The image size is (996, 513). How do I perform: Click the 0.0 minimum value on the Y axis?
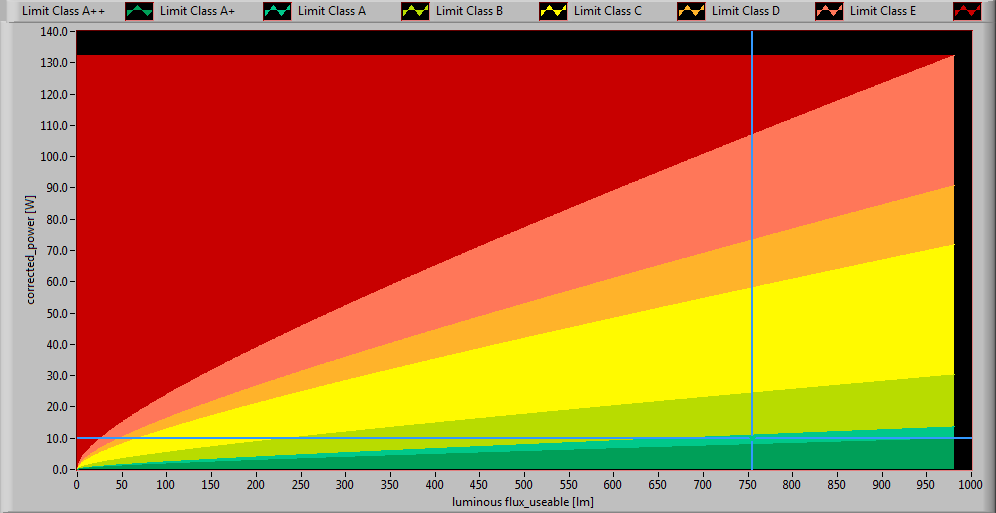(x=57, y=469)
